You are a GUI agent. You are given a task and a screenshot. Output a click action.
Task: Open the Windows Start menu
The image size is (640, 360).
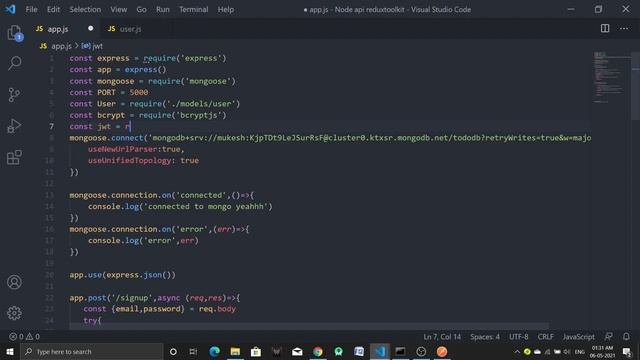[x=10, y=351]
